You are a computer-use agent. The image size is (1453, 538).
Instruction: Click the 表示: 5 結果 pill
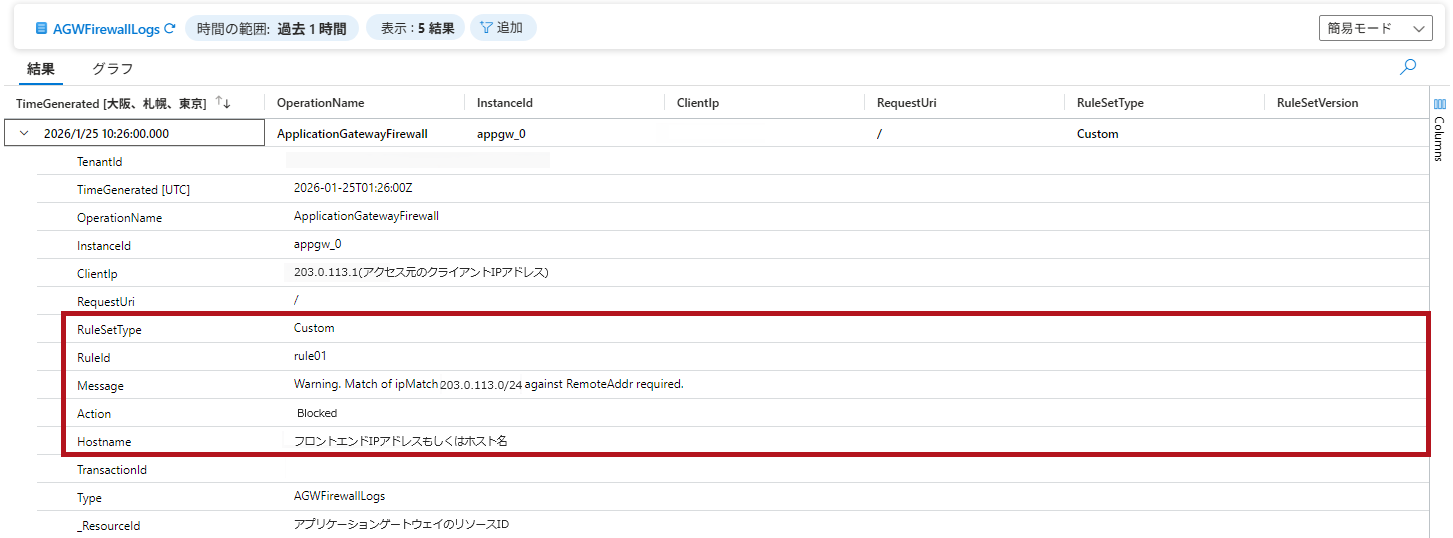[x=416, y=28]
